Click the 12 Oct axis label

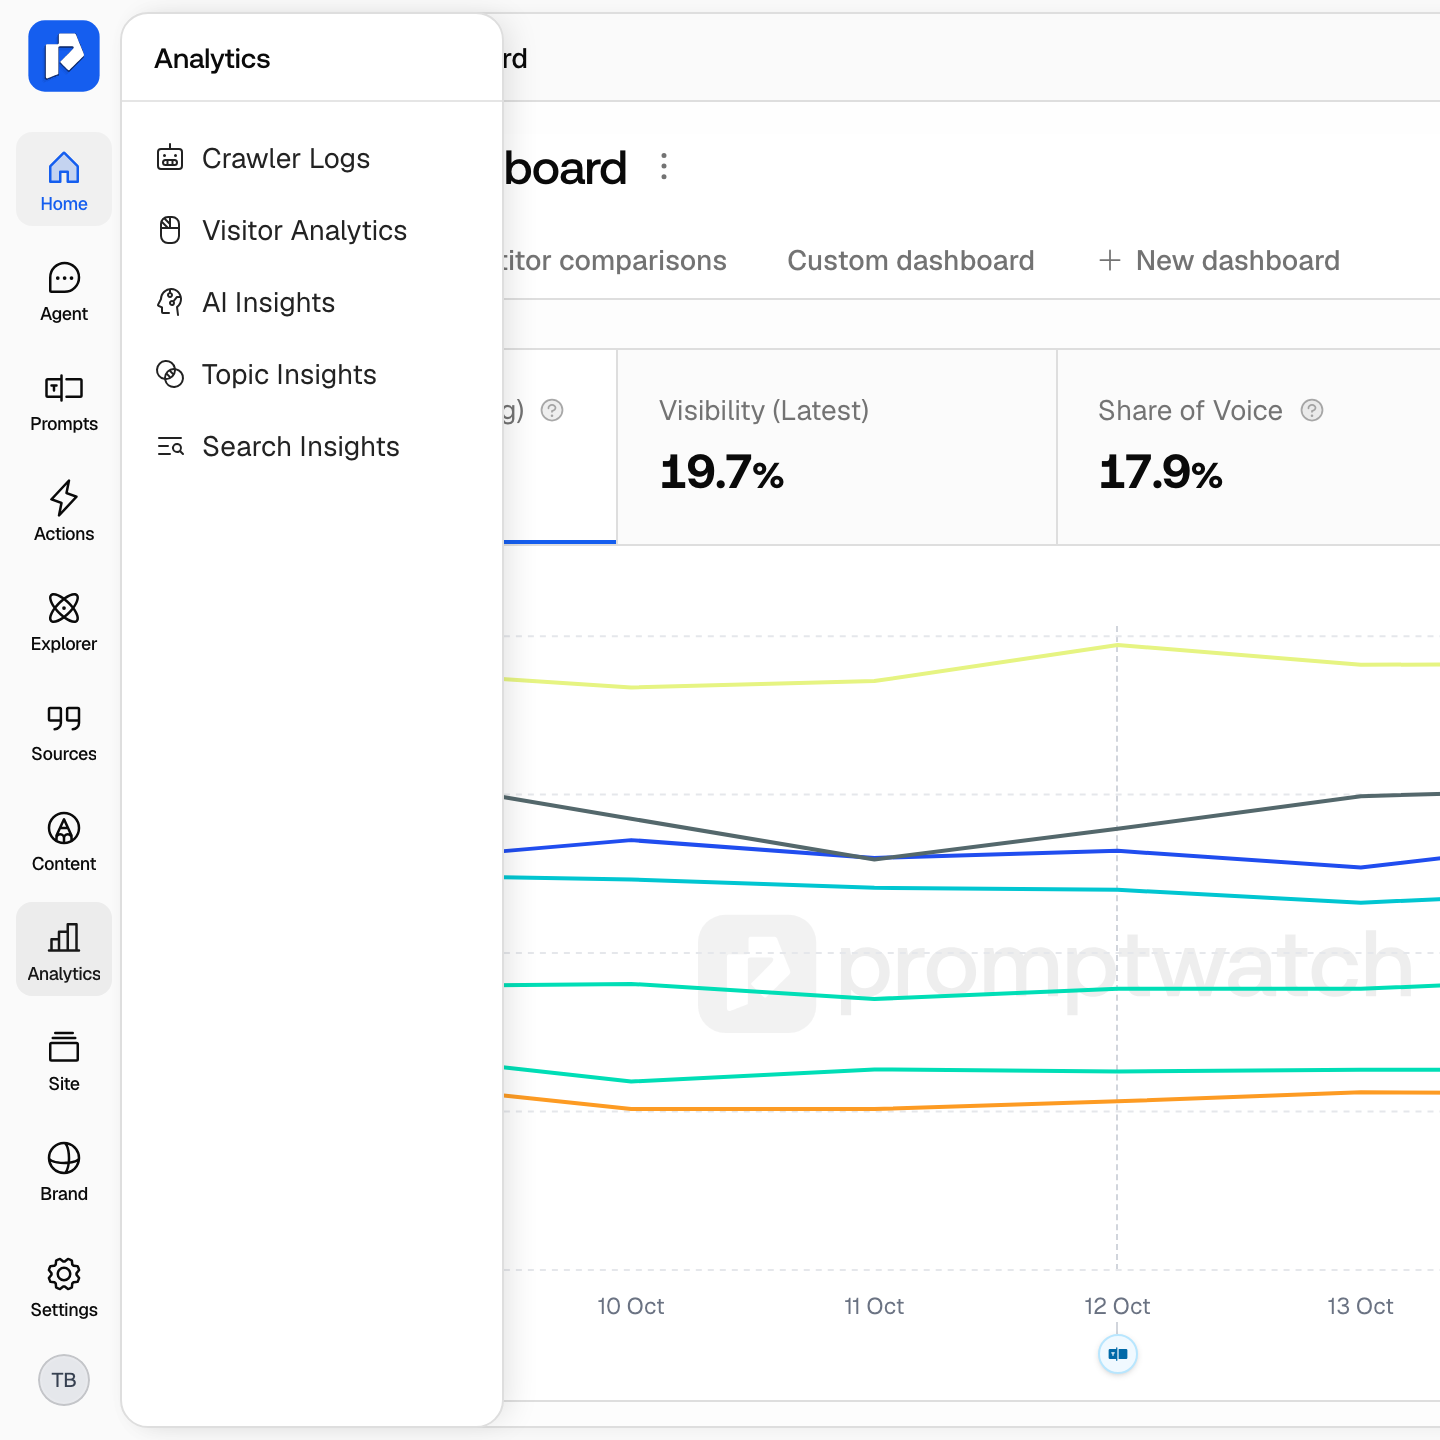point(1117,1306)
